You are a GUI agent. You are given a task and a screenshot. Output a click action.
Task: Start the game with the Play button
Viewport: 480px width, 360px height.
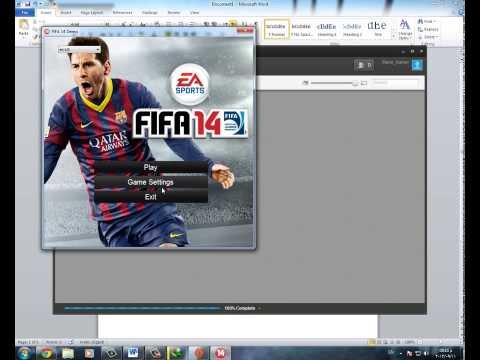pos(151,167)
